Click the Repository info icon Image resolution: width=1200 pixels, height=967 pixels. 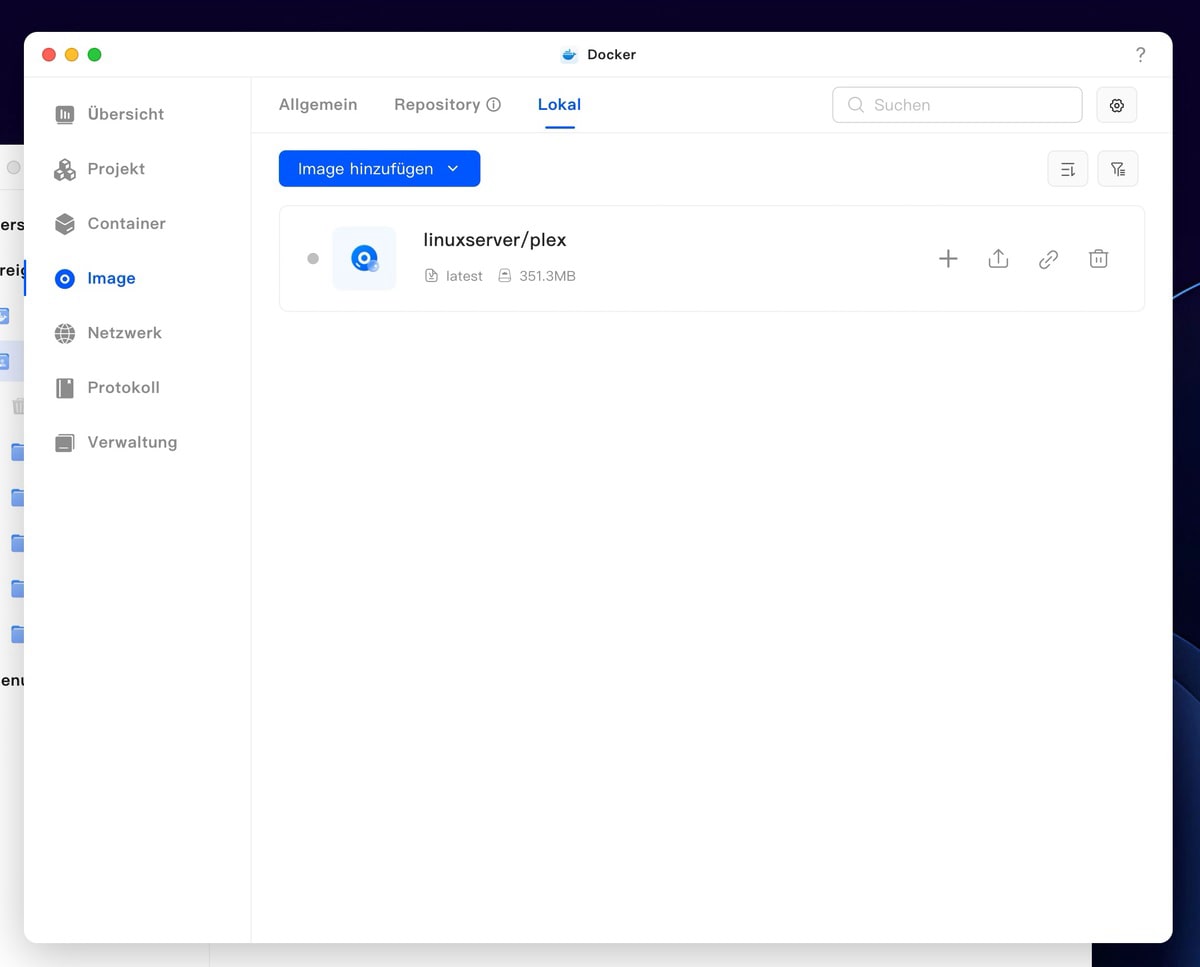[x=493, y=105]
